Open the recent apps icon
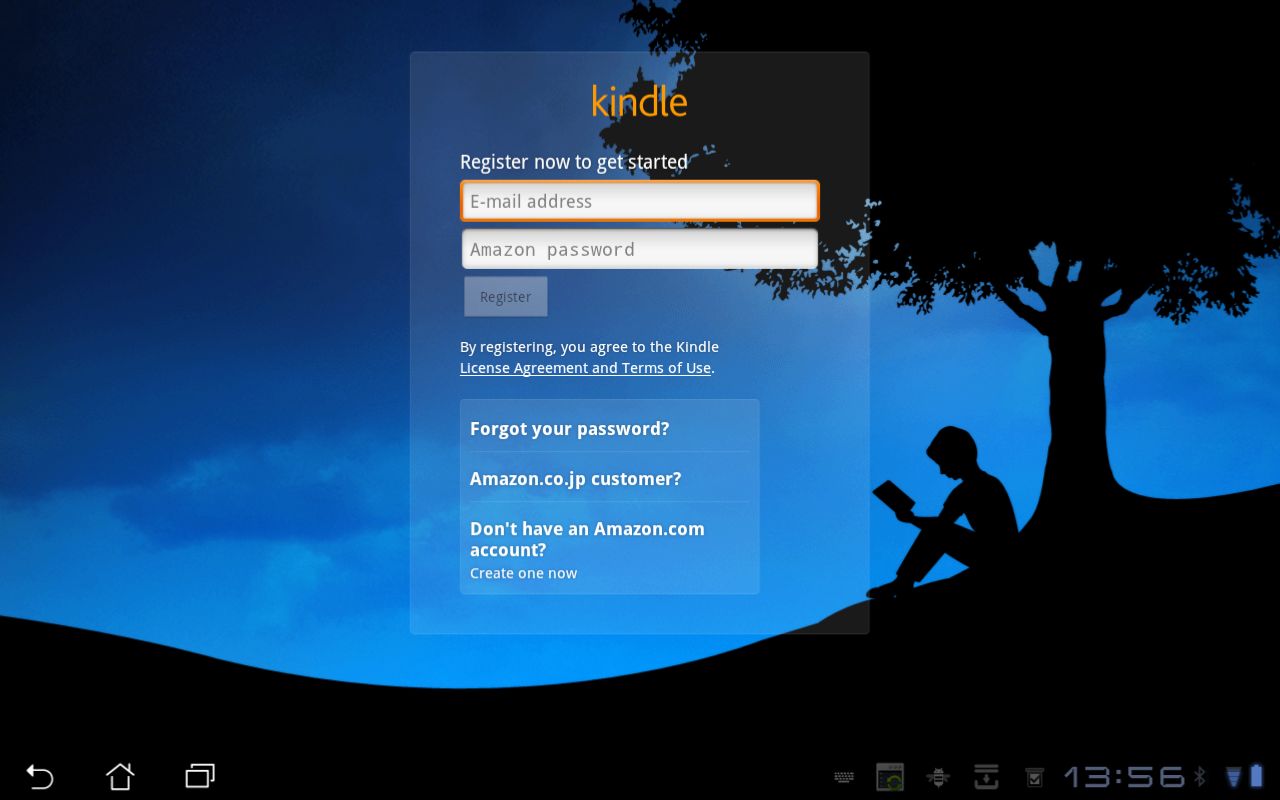 pos(200,776)
